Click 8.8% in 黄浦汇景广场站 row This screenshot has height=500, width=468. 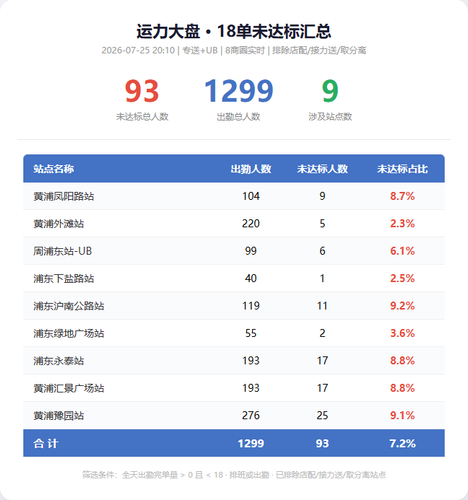tap(402, 388)
